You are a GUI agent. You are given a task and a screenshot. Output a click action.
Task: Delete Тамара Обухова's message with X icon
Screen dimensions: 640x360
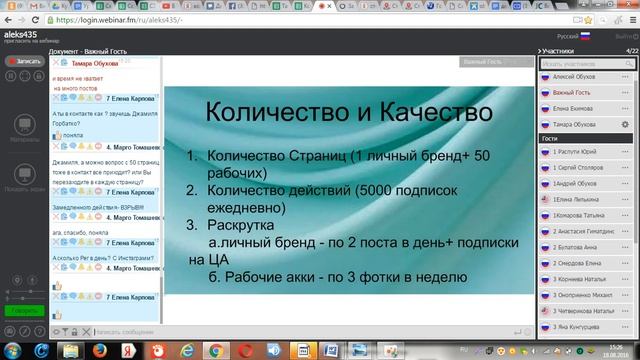(x=56, y=62)
